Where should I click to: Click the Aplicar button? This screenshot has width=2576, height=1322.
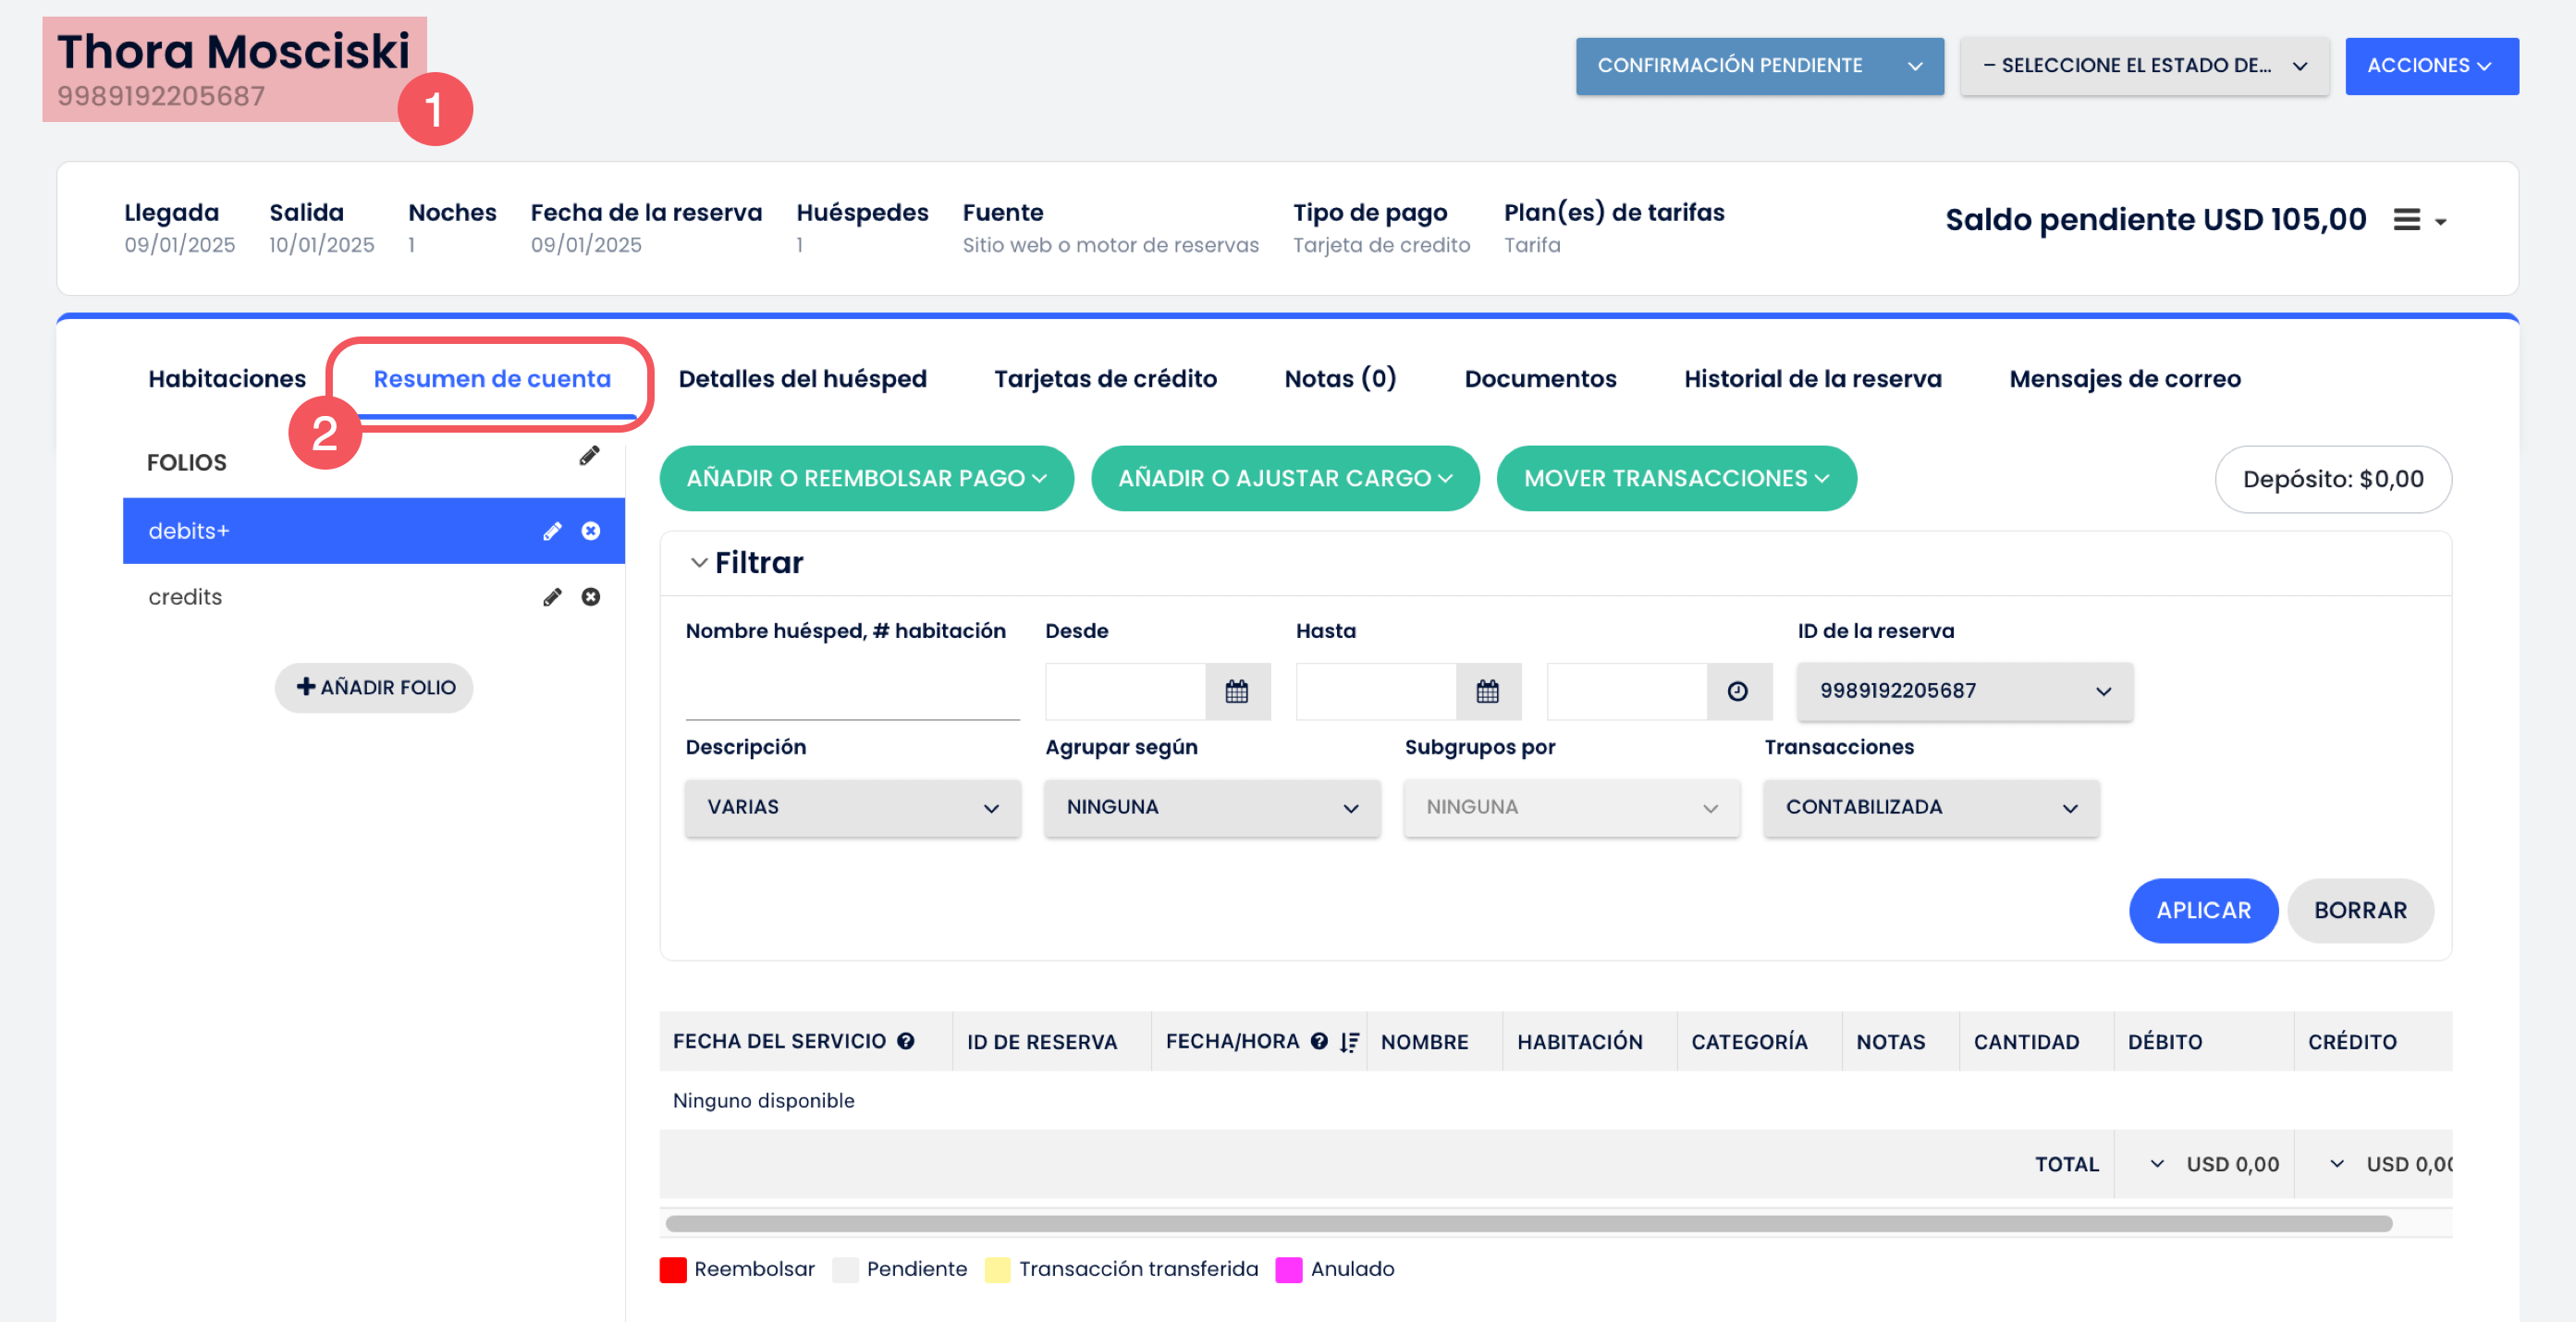pyautogui.click(x=2202, y=910)
